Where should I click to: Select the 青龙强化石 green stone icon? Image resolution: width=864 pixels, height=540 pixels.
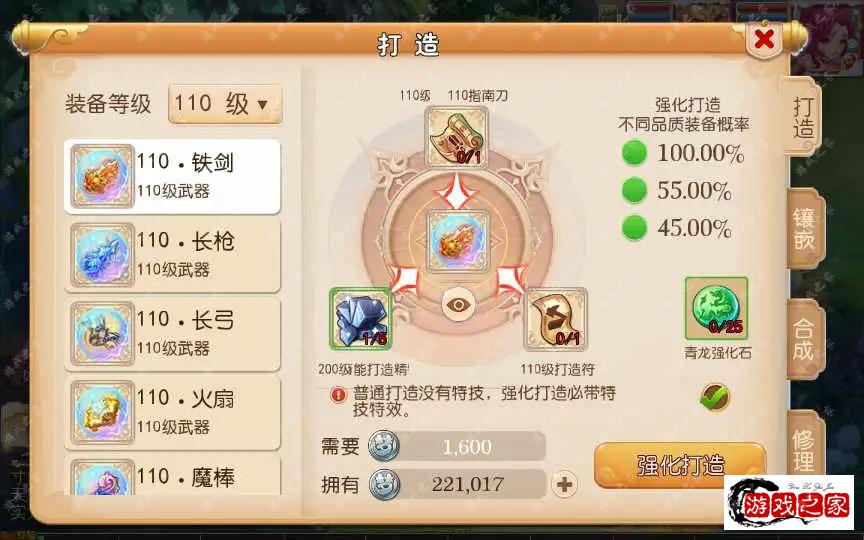pyautogui.click(x=716, y=309)
